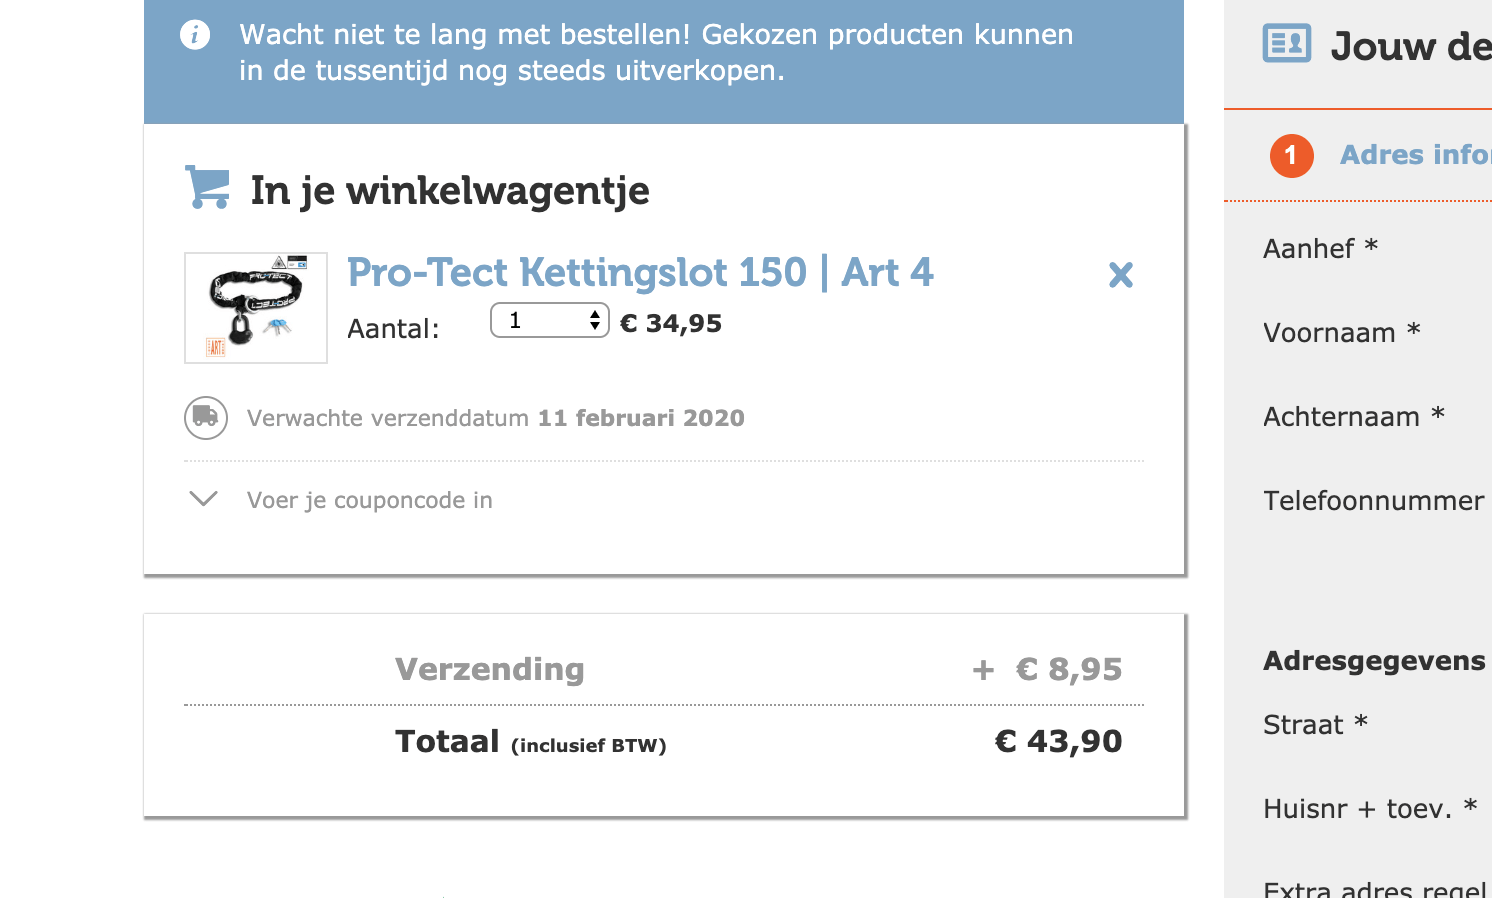Click the shopping cart icon

(x=207, y=188)
